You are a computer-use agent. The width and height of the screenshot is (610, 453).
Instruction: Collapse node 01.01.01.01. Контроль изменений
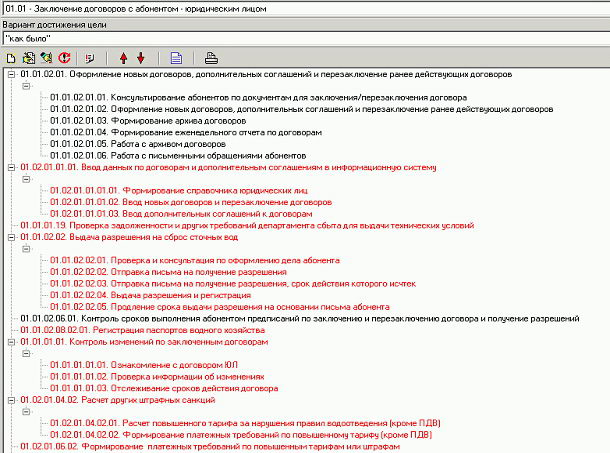click(x=11, y=342)
